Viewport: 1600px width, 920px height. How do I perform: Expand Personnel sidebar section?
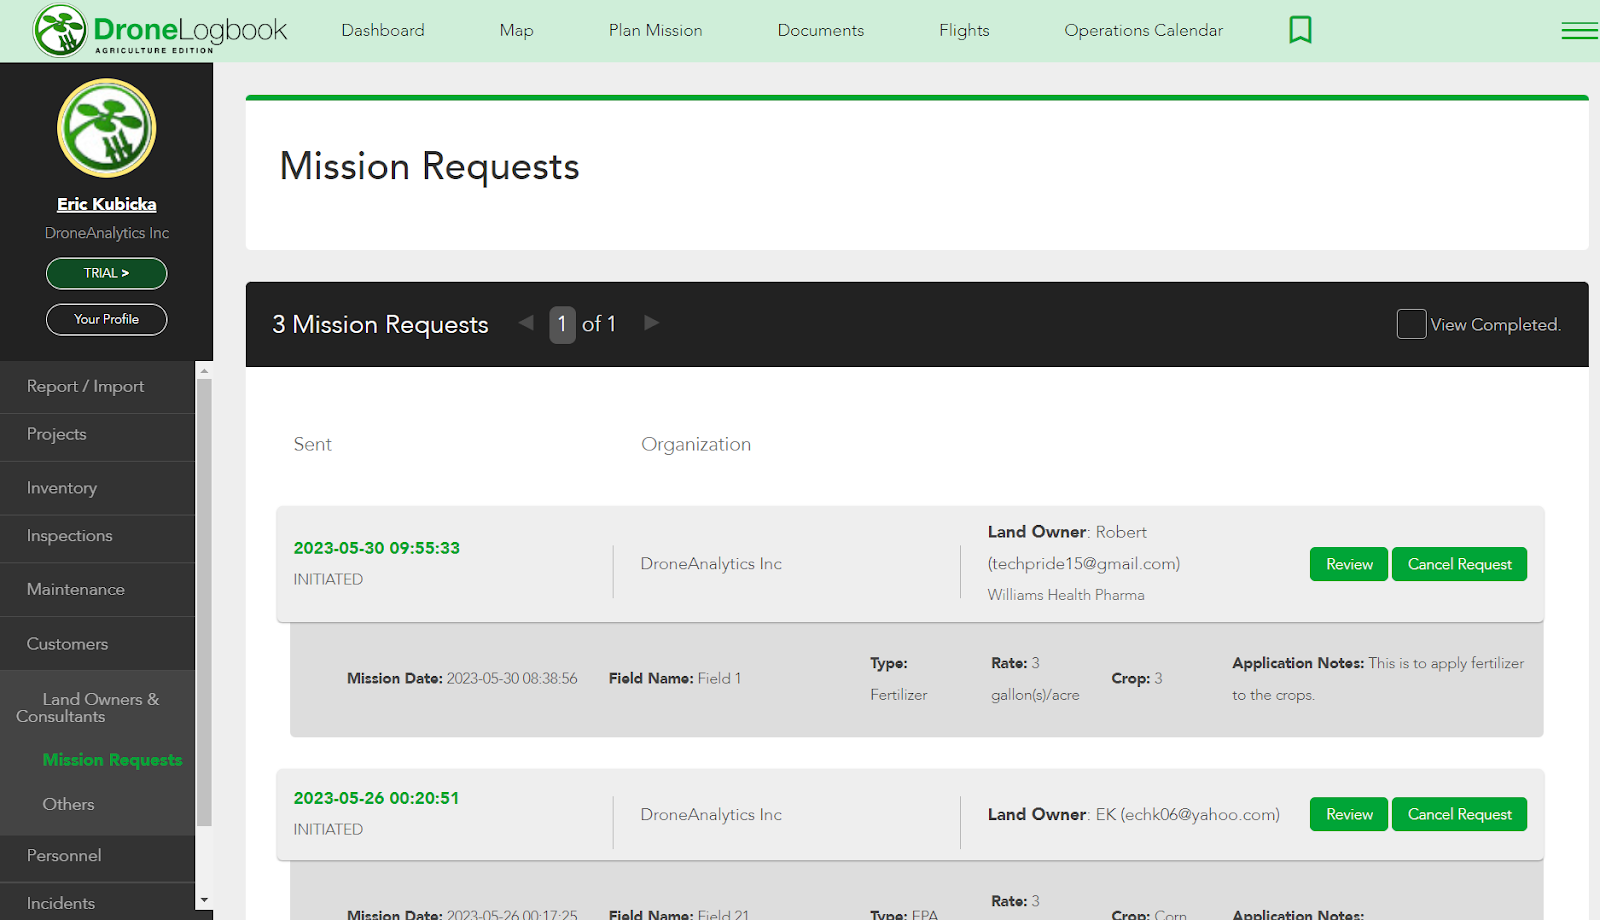tap(98, 856)
